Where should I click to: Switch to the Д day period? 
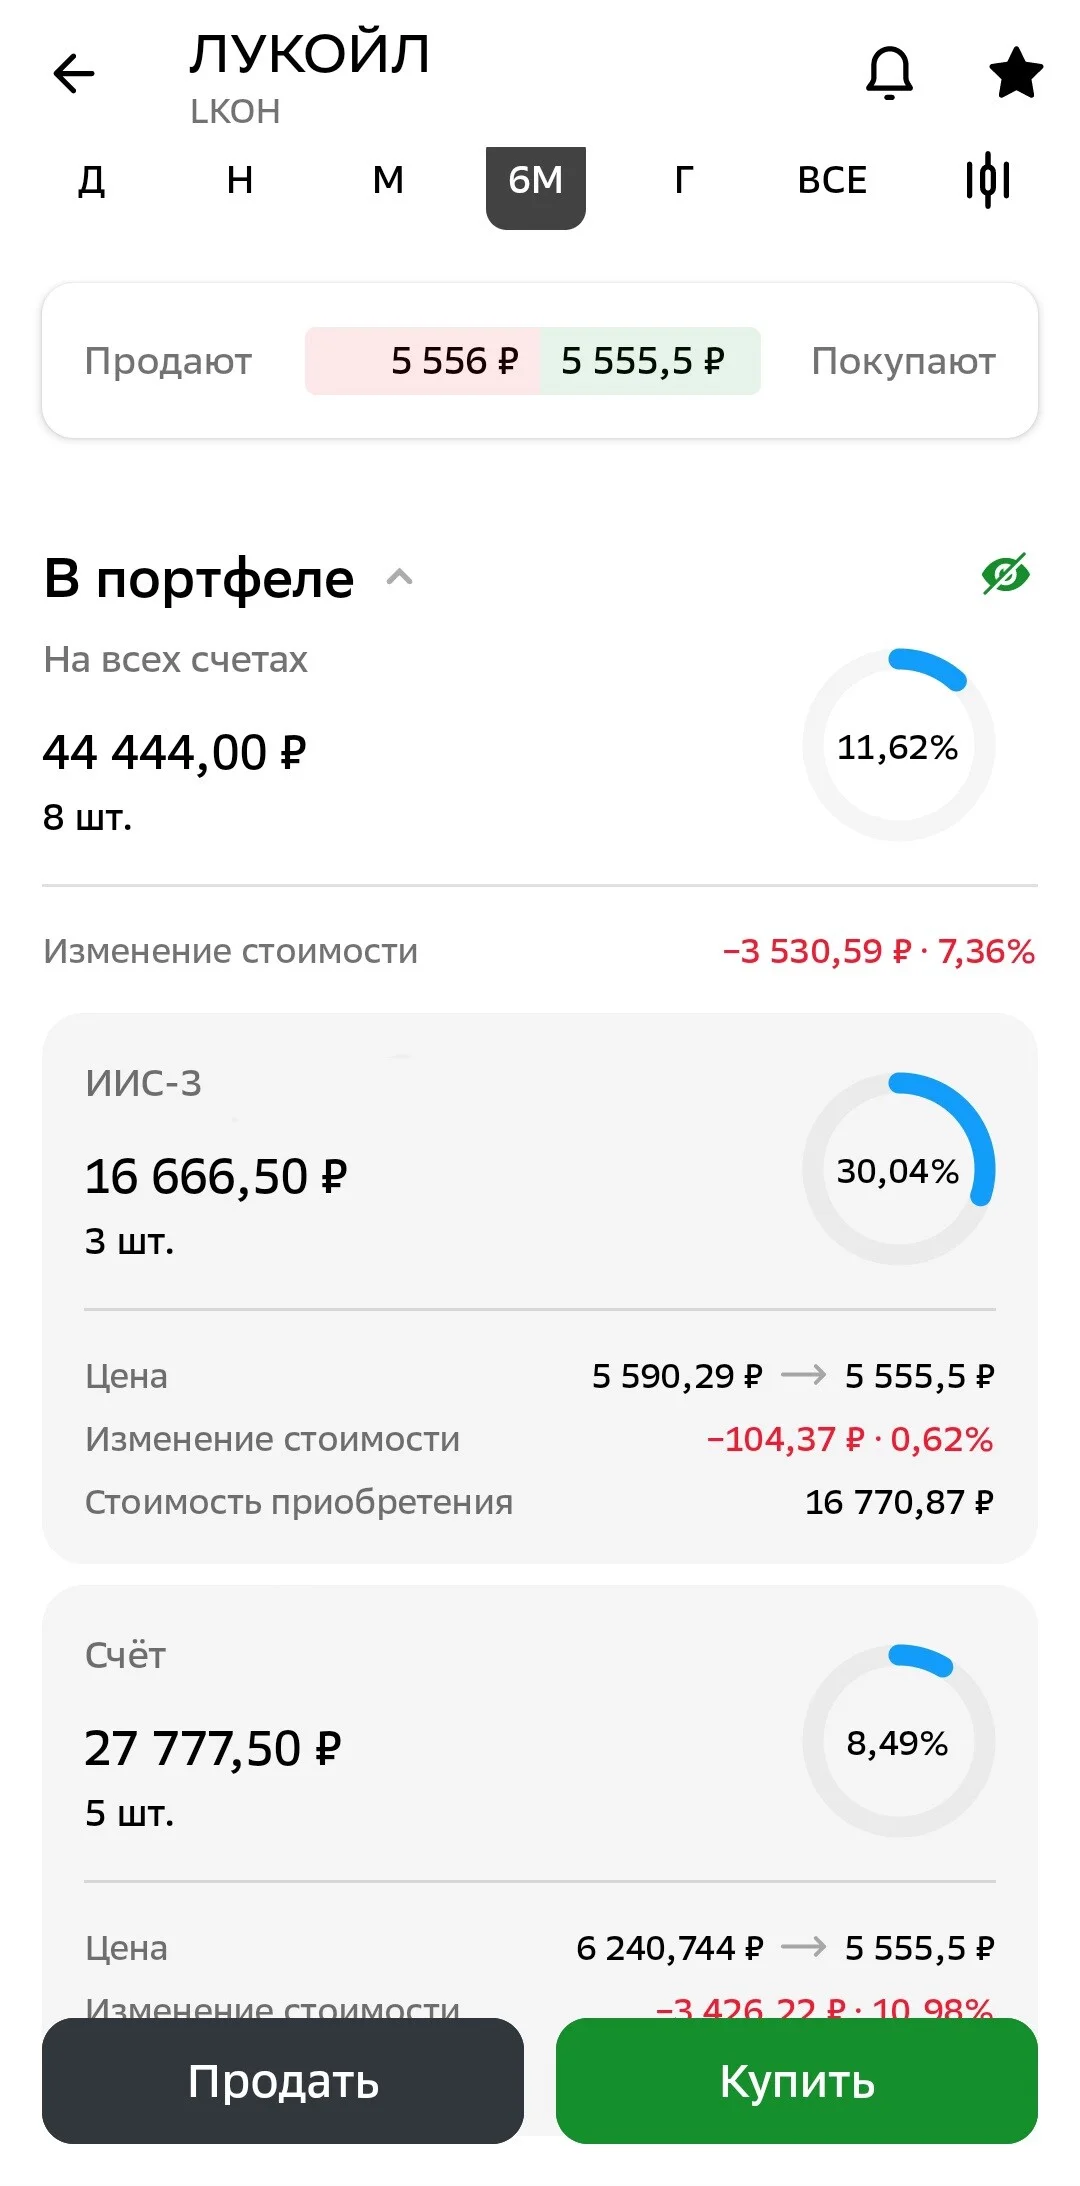[x=92, y=181]
